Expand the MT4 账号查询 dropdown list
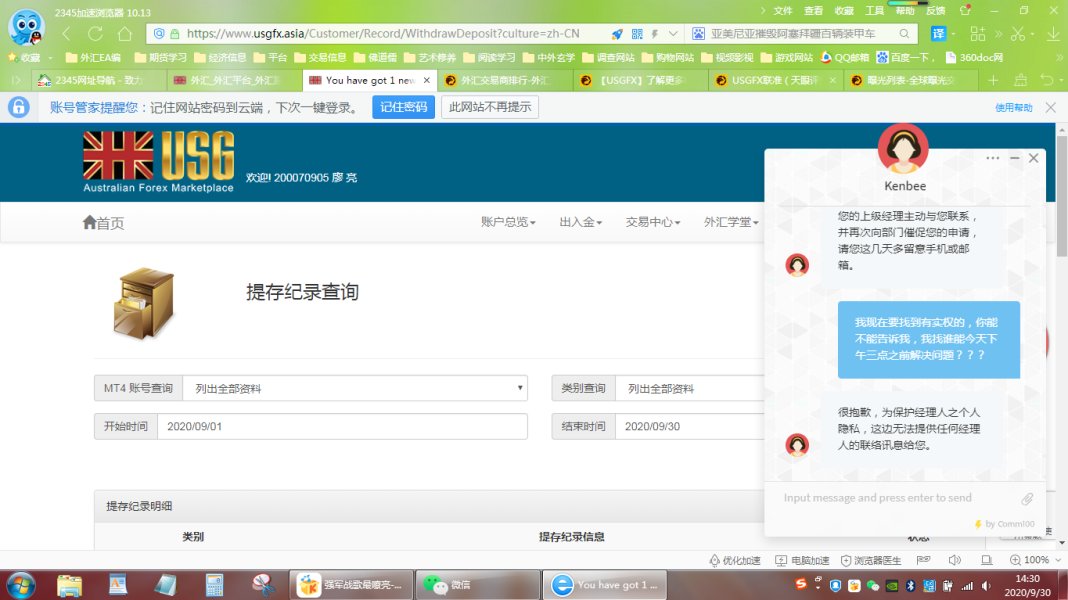Screen dimensions: 1068x600 (x=355, y=388)
